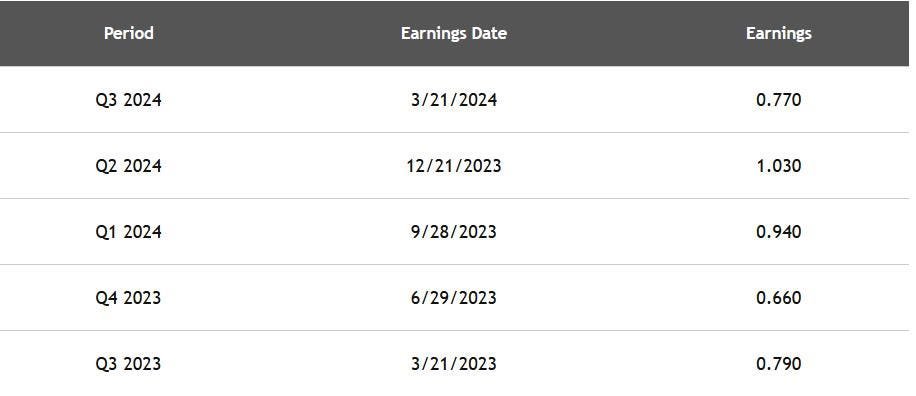Screen dimensions: 916x396
Task: Click the 3/21/2023 earnings date
Action: pyautogui.click(x=454, y=364)
